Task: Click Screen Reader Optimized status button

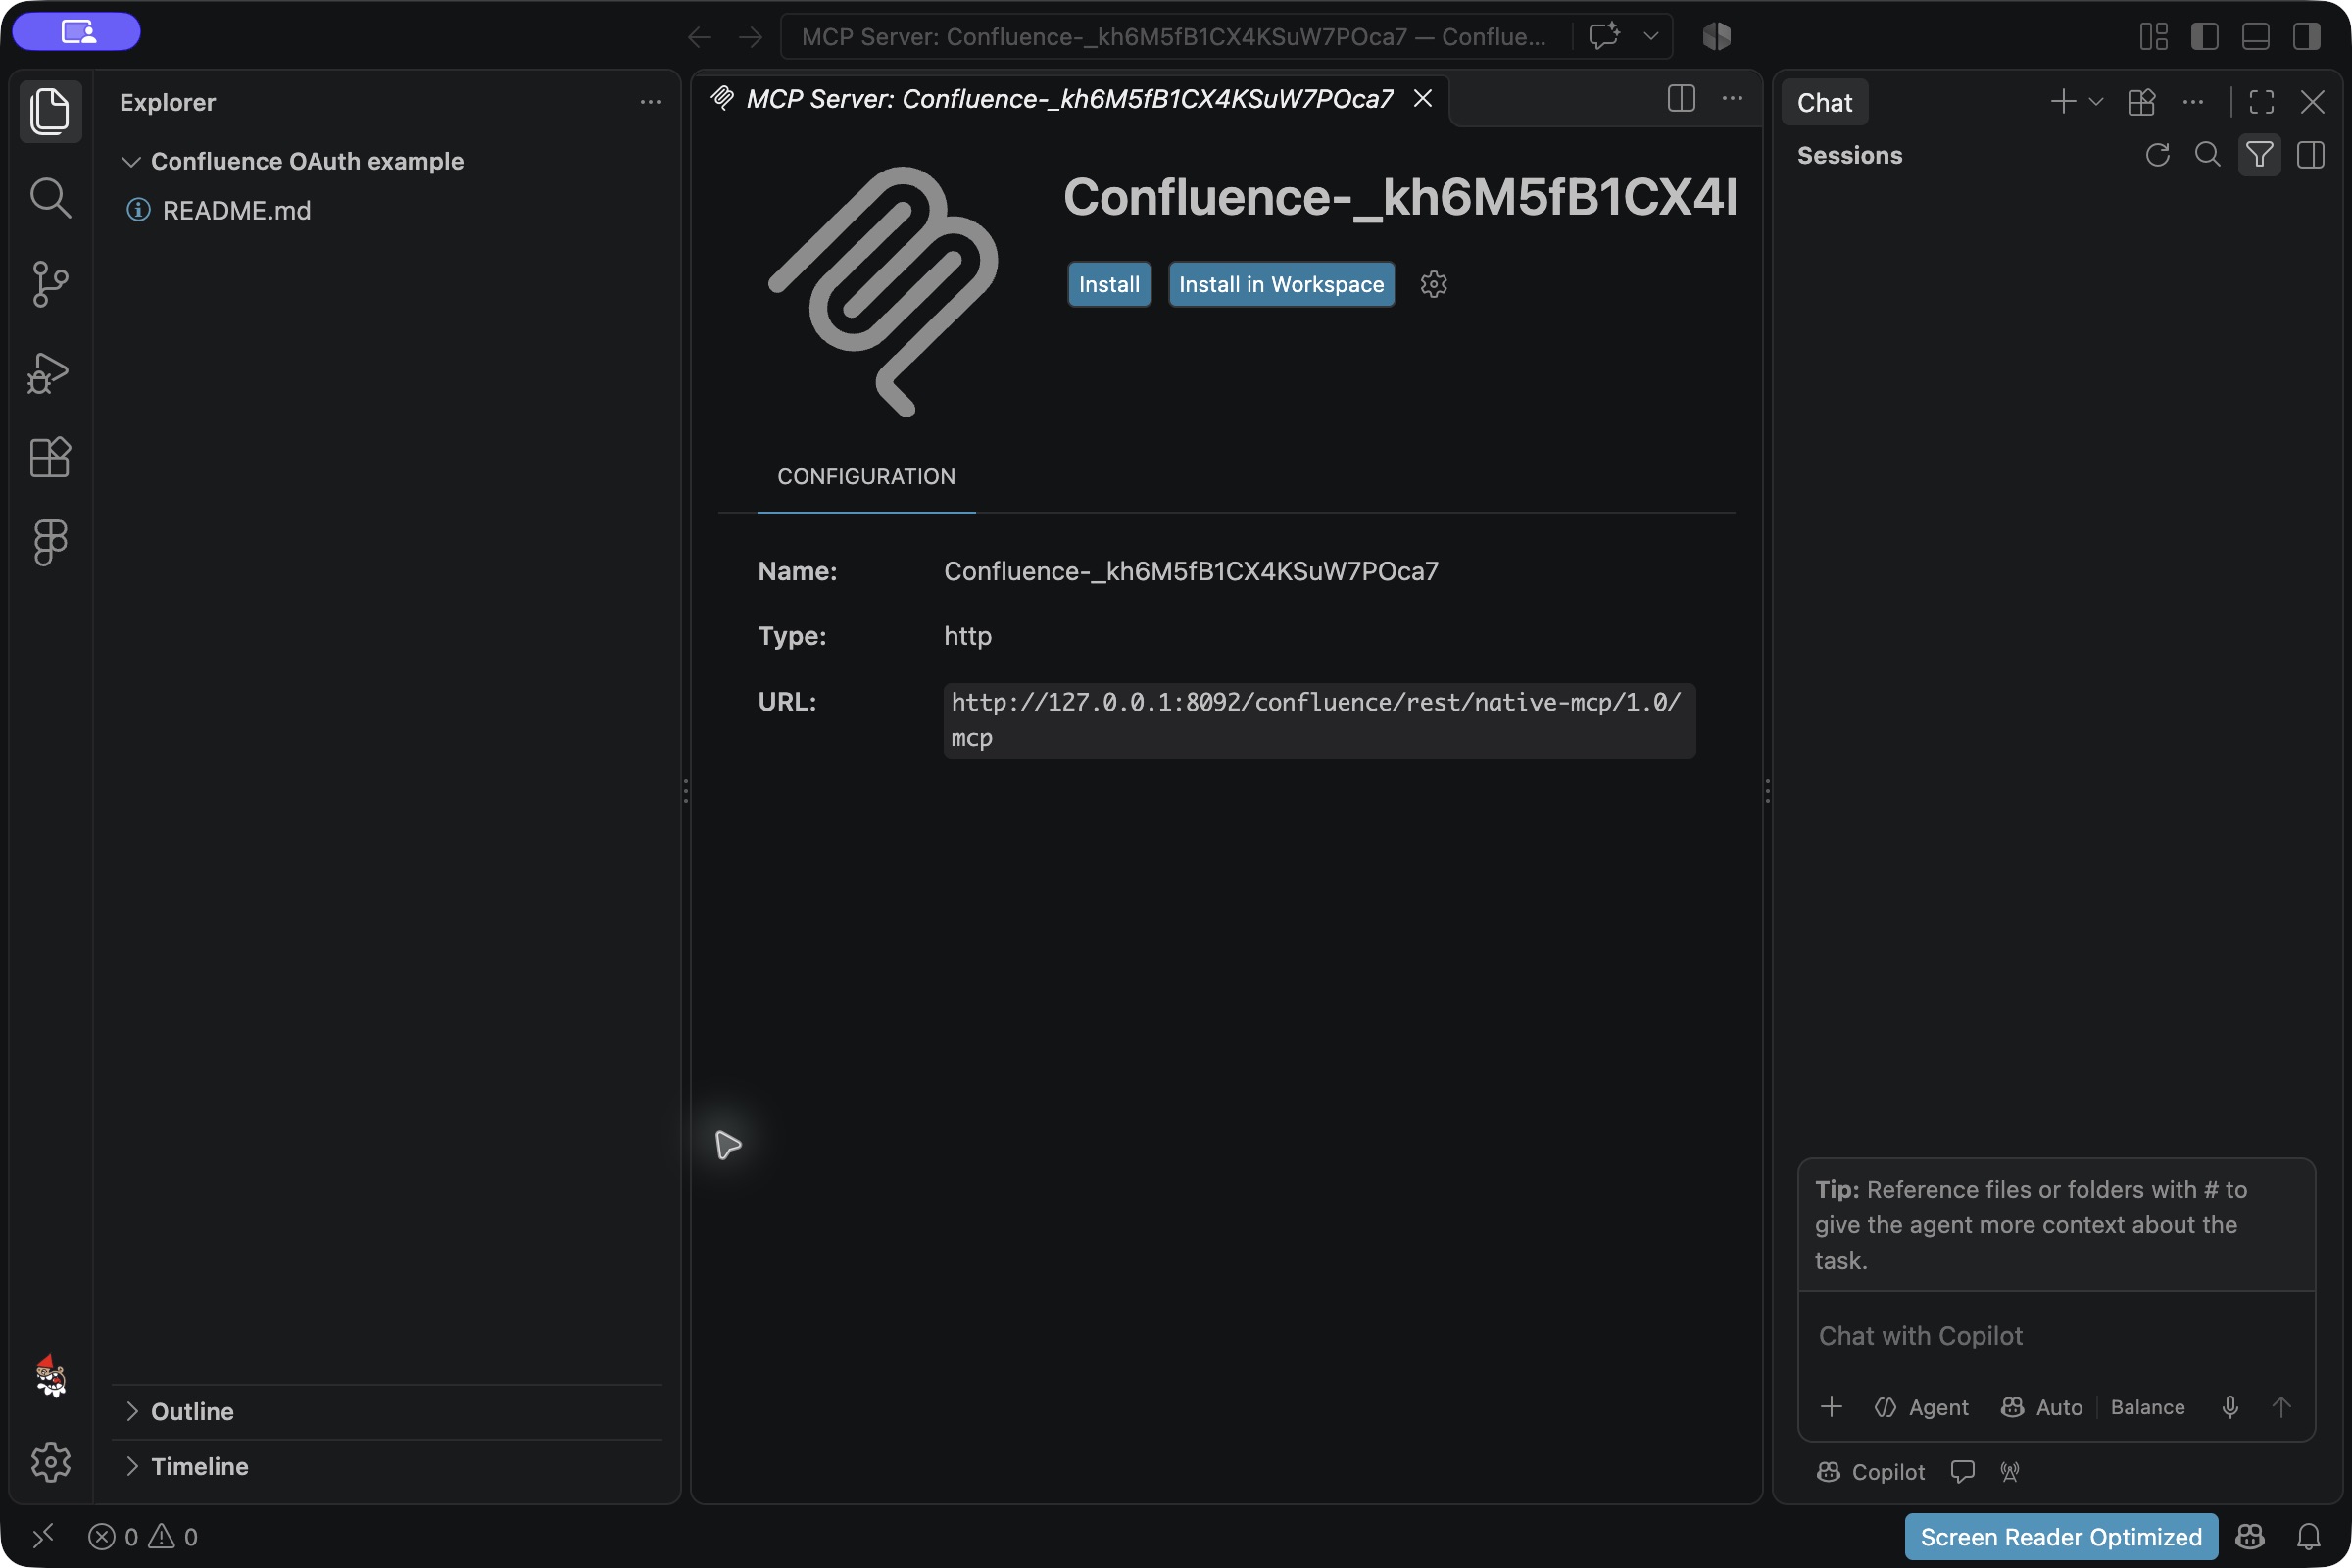Action: pyautogui.click(x=2060, y=1536)
